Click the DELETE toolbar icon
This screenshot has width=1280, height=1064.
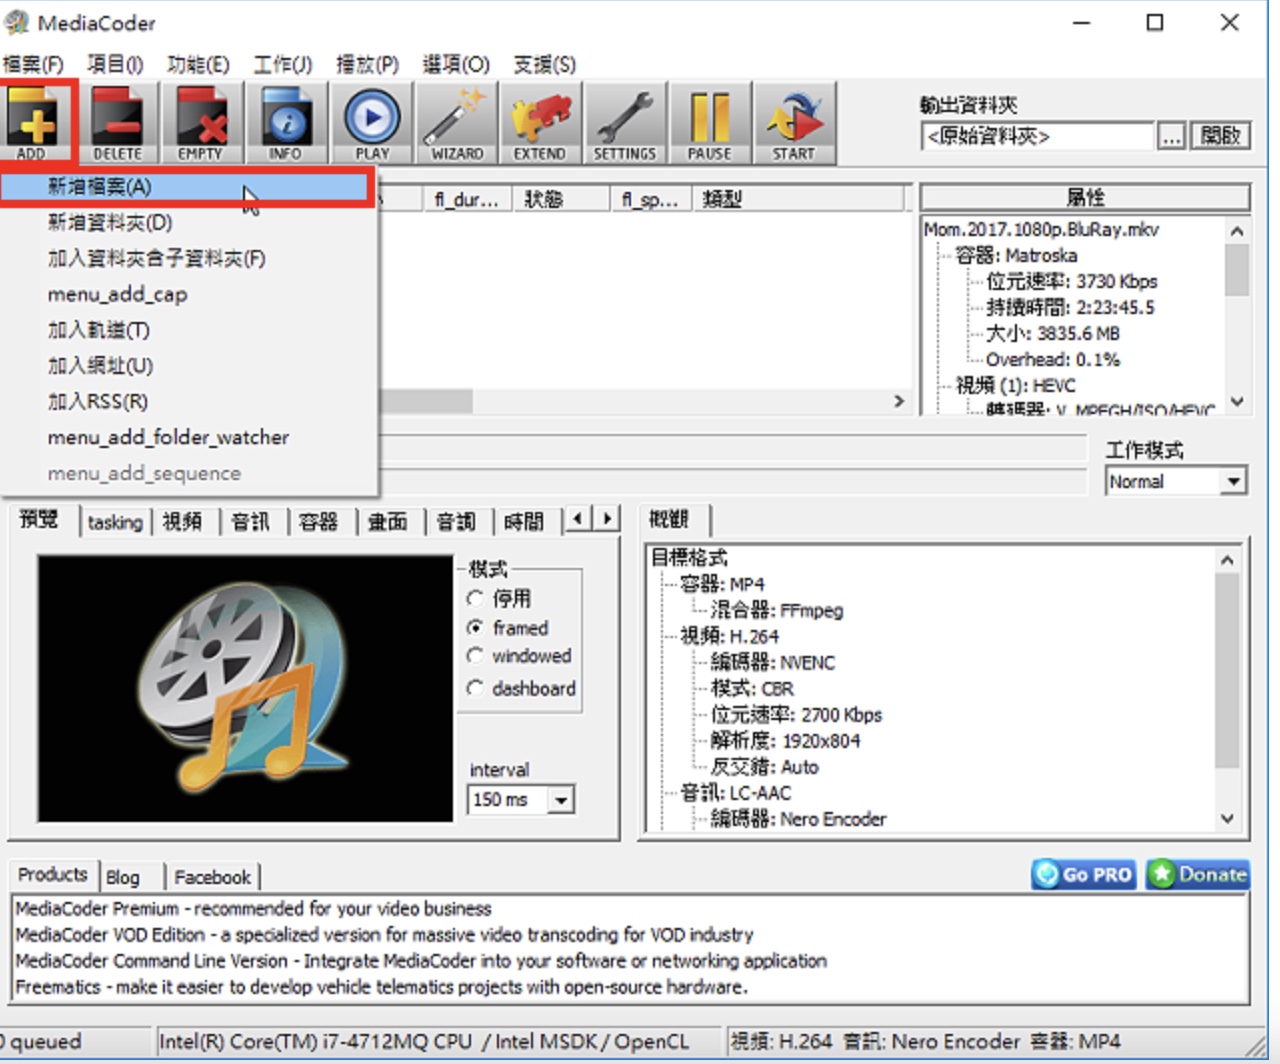[117, 122]
